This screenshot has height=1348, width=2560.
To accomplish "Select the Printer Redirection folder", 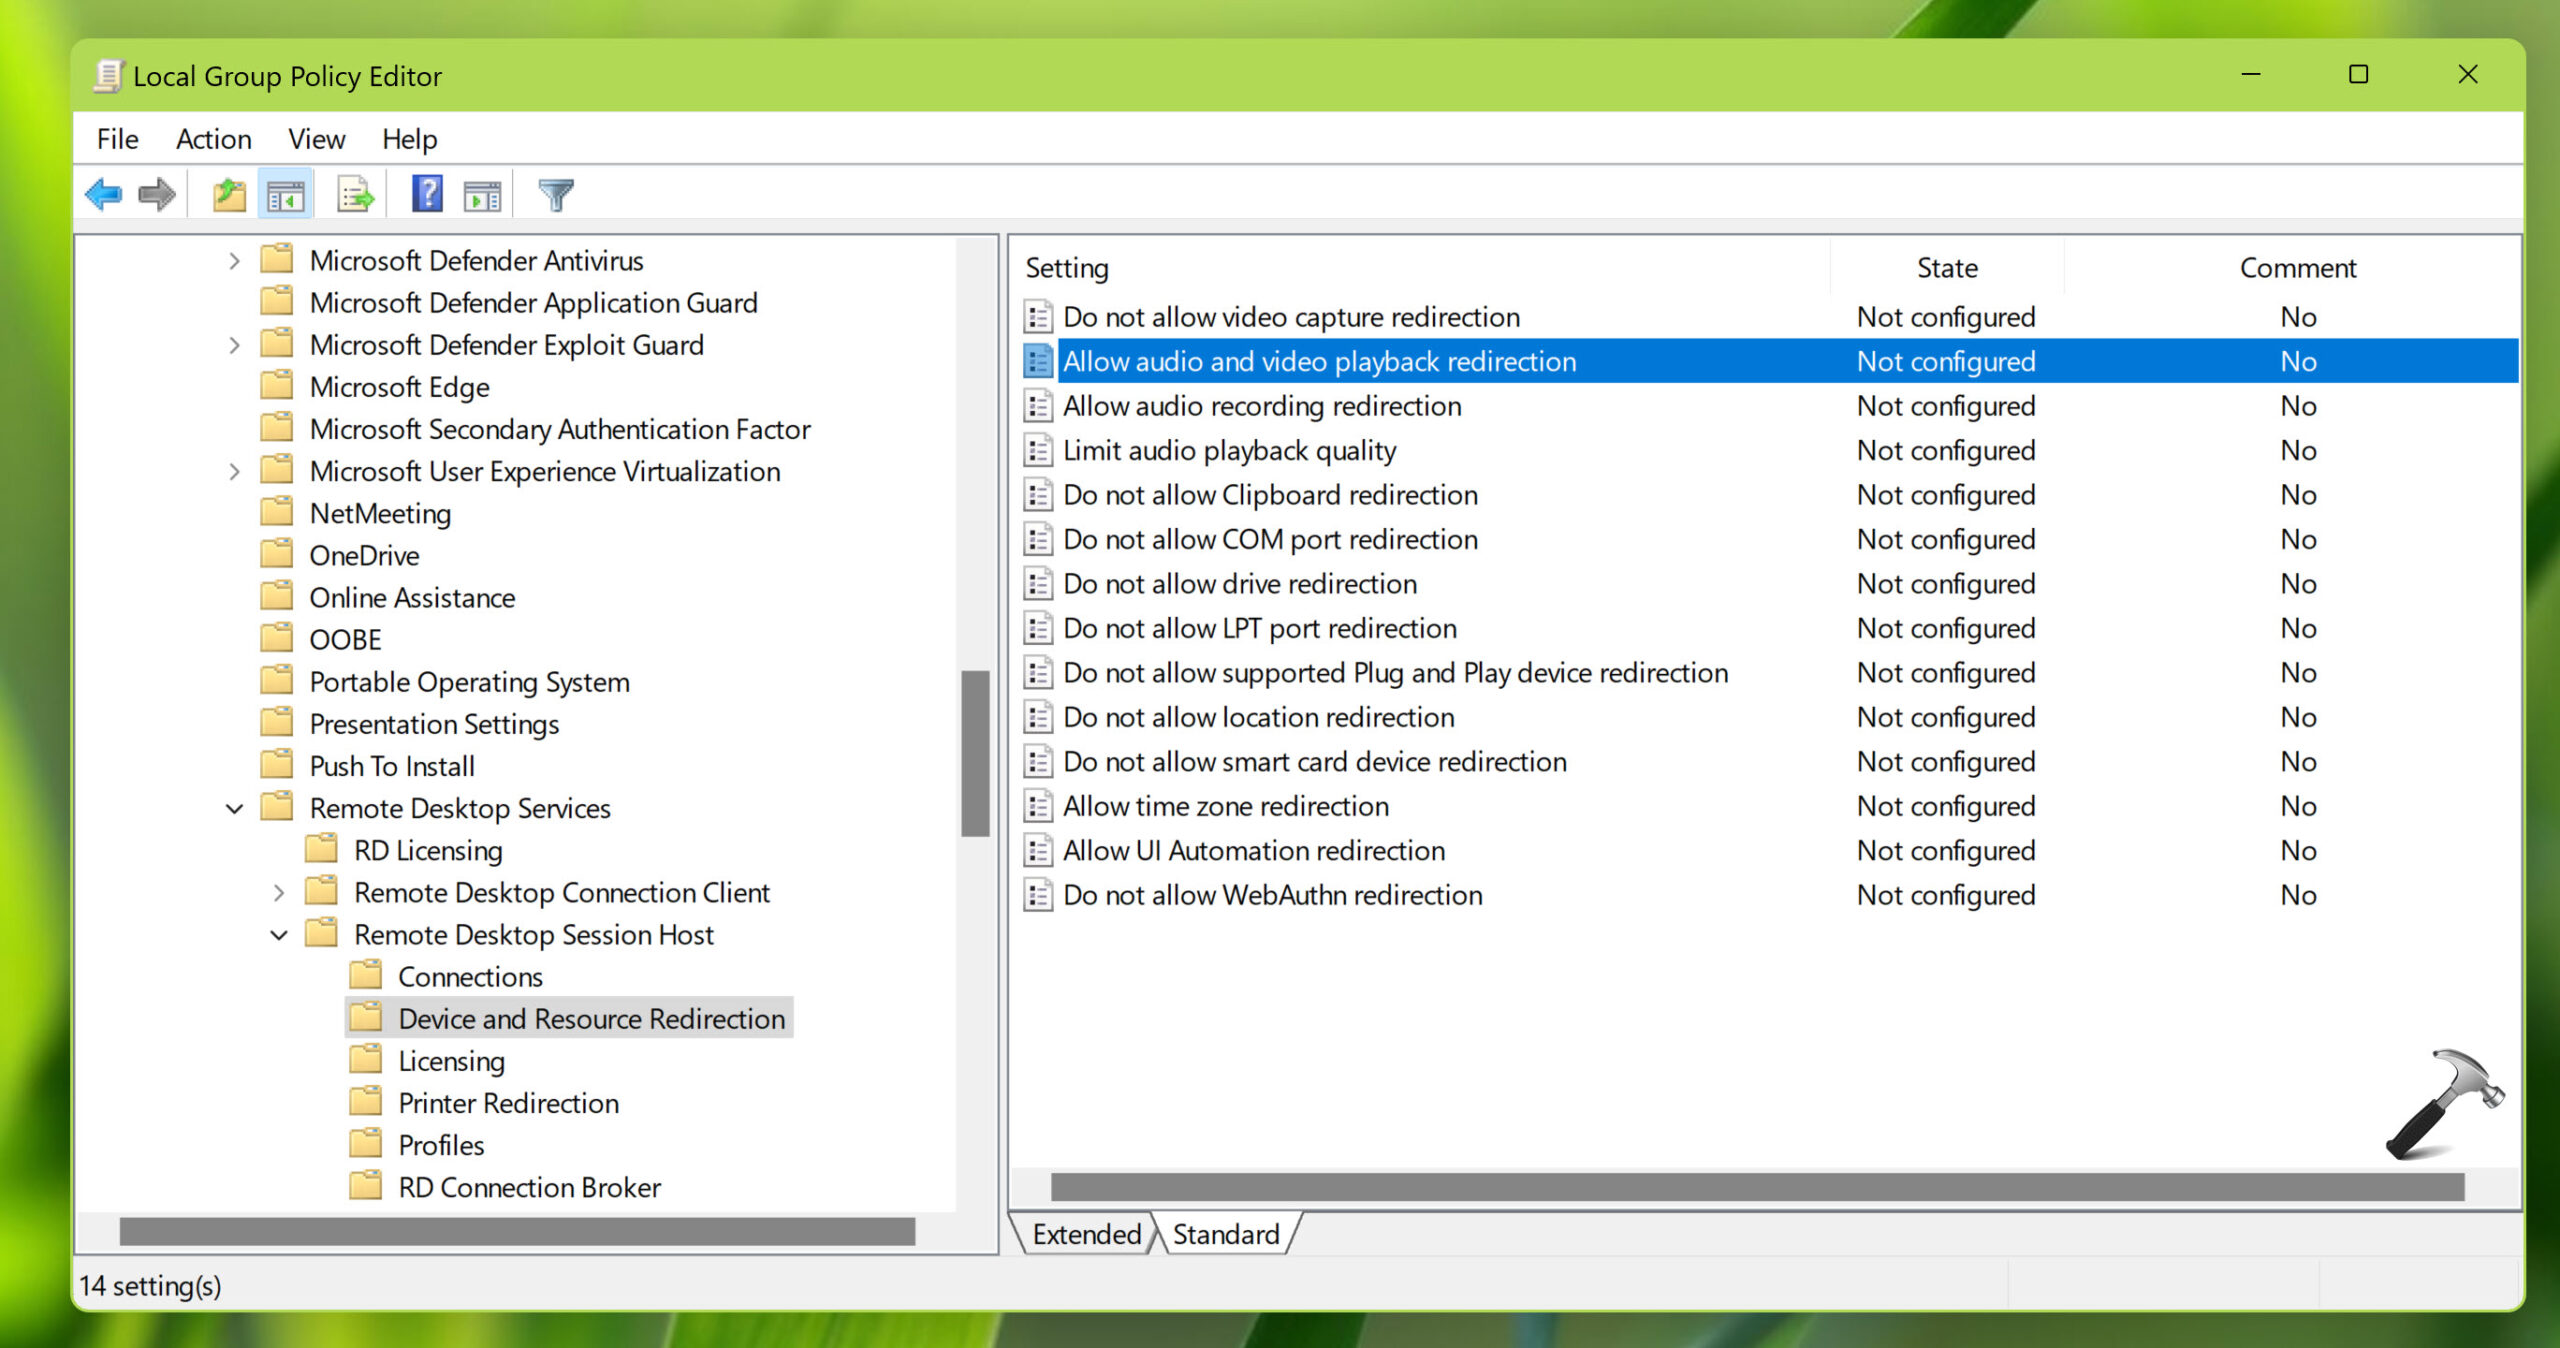I will [x=508, y=1103].
